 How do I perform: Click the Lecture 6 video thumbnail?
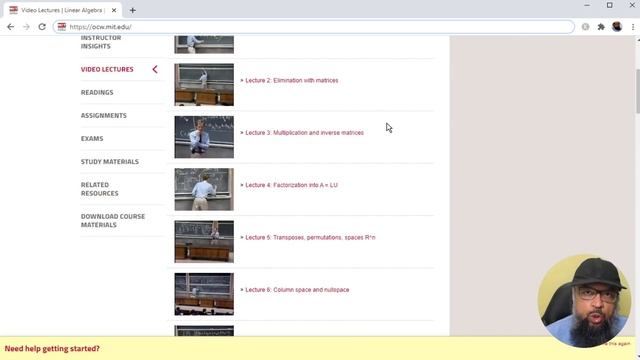(204, 294)
